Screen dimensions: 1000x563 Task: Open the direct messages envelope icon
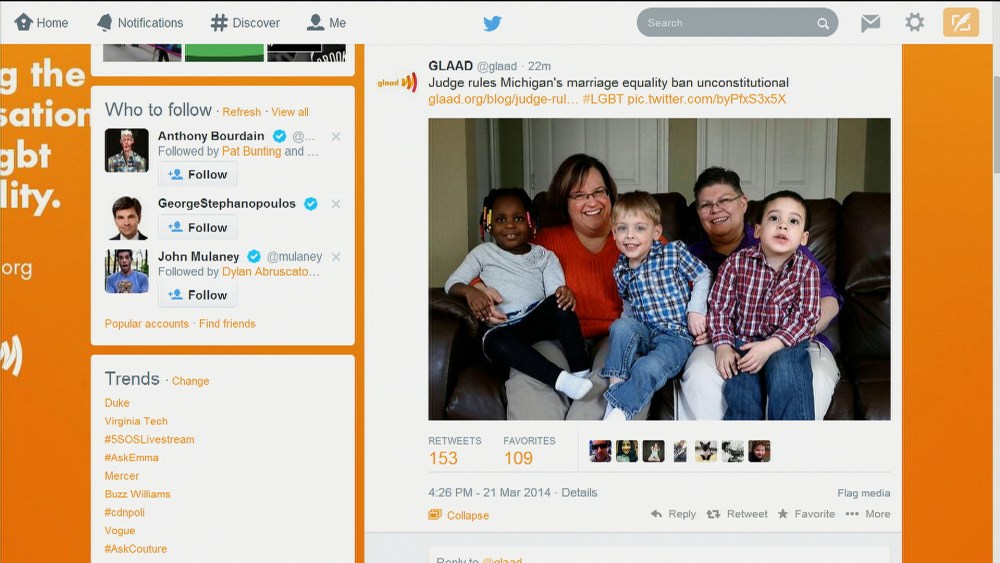tap(870, 23)
